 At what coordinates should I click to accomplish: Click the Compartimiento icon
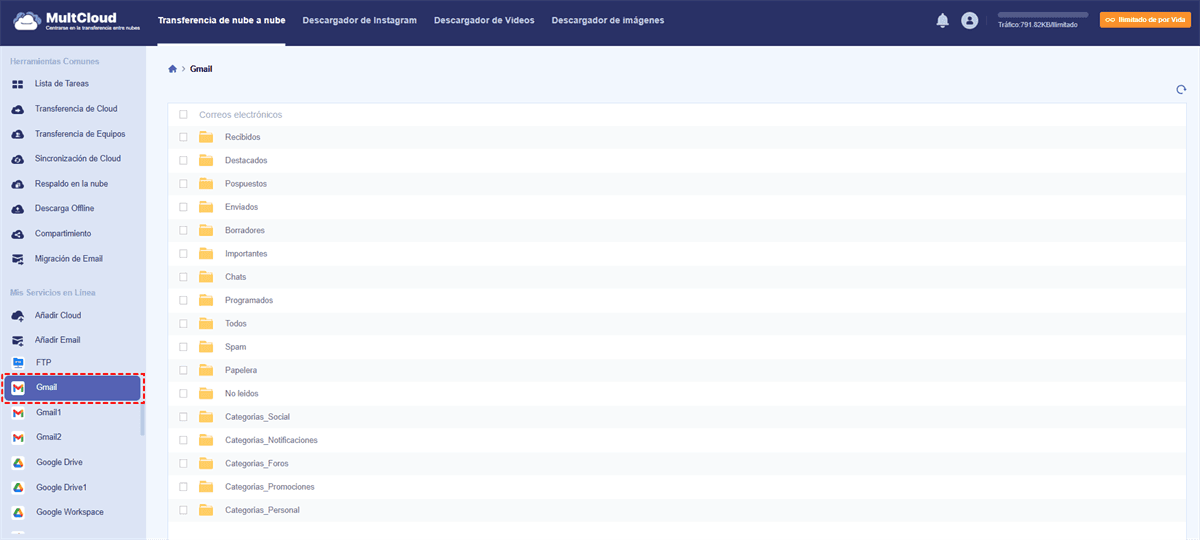tap(17, 234)
